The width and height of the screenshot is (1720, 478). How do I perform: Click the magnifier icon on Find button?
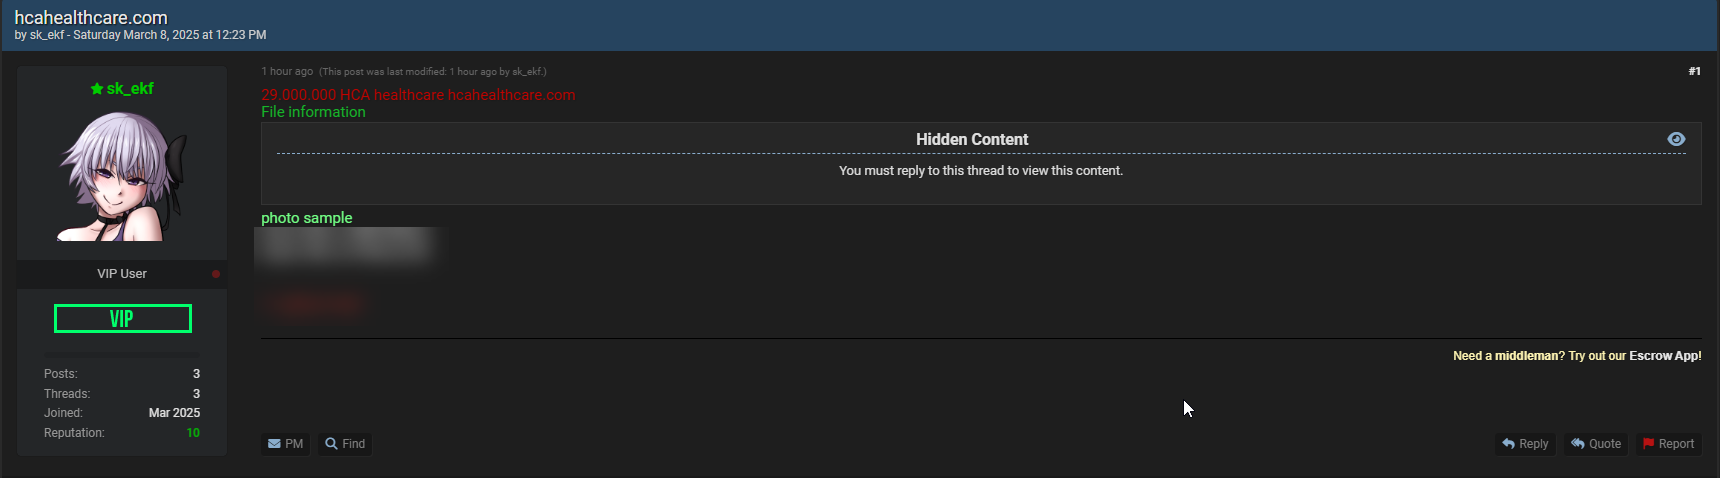pyautogui.click(x=331, y=444)
